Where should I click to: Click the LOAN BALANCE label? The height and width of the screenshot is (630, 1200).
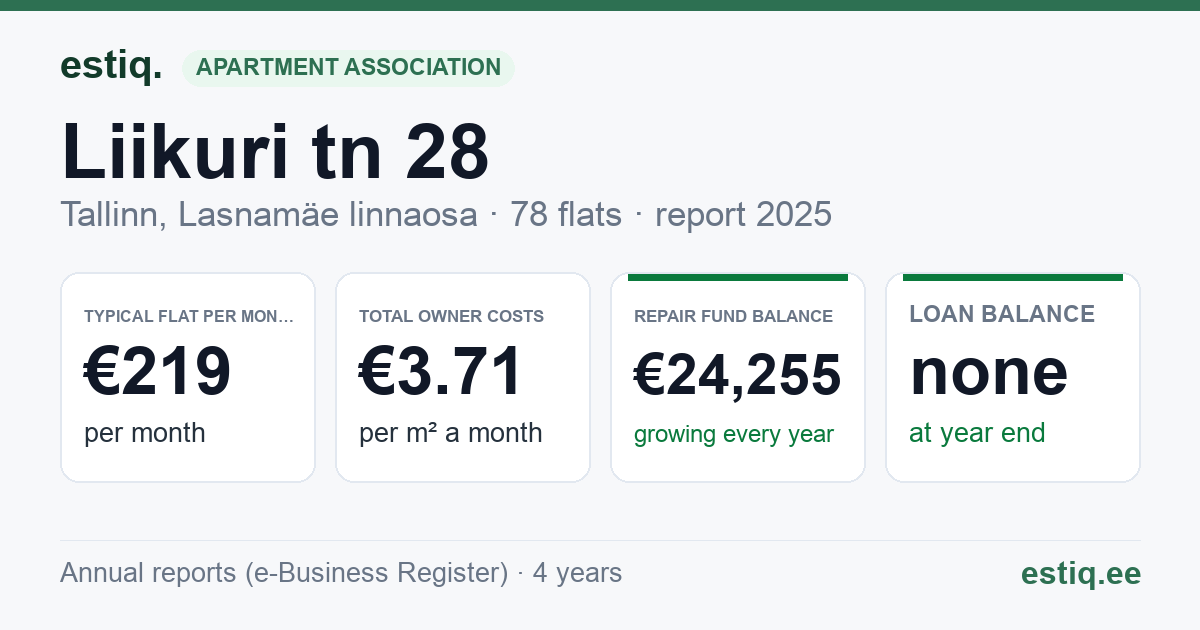pos(1002,314)
